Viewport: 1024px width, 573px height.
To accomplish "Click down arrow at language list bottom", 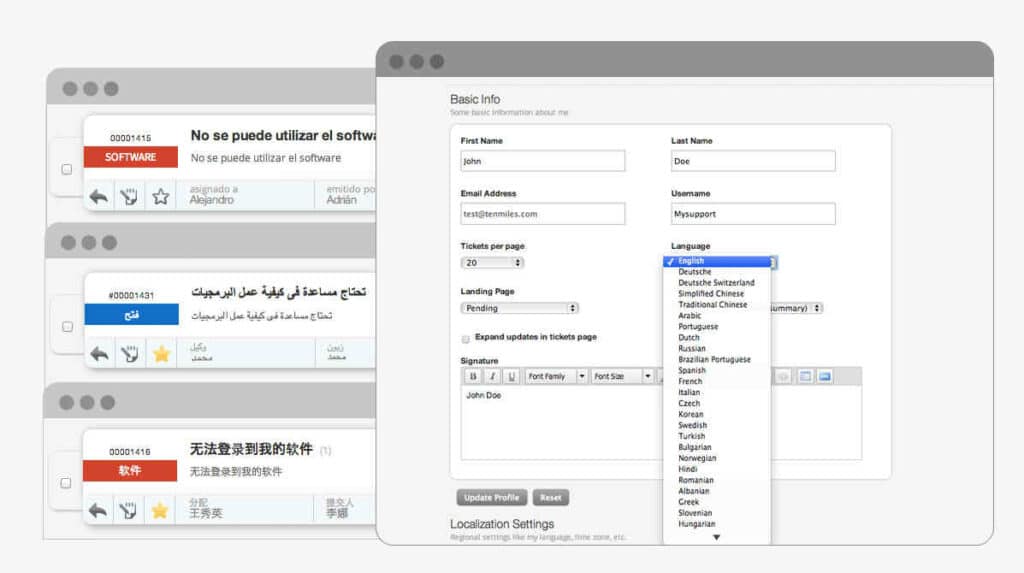I will click(716, 537).
